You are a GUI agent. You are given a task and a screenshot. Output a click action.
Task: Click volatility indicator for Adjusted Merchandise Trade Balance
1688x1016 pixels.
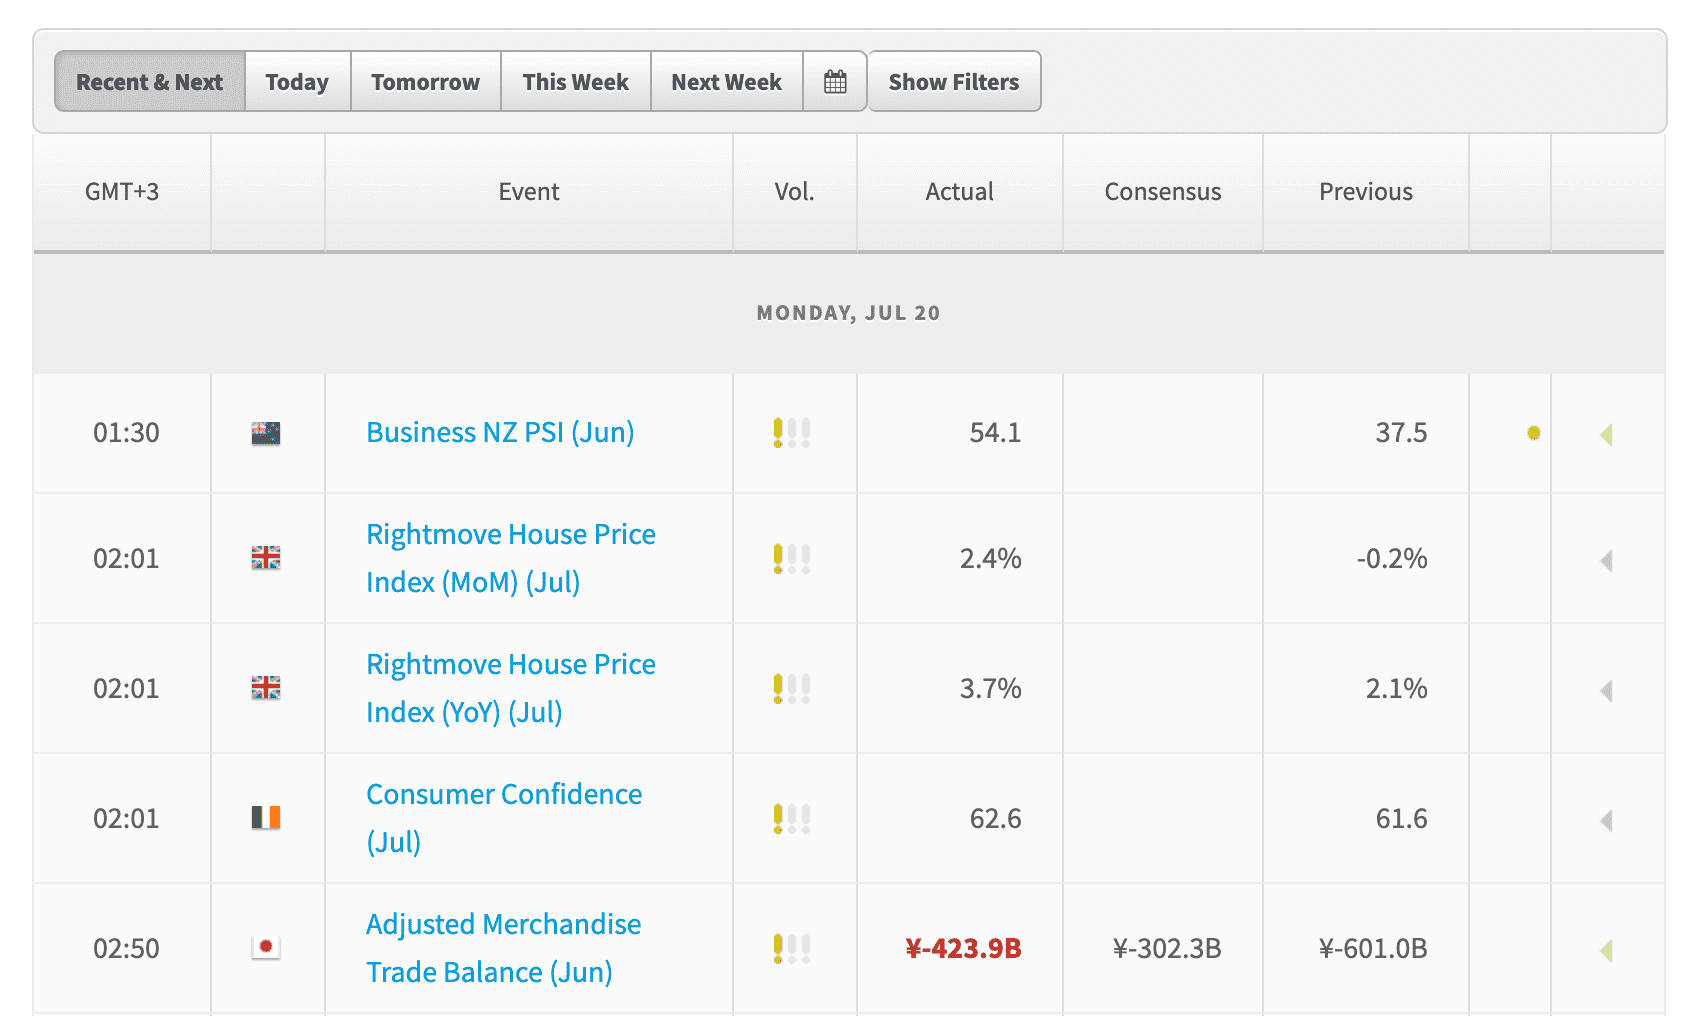pos(791,948)
